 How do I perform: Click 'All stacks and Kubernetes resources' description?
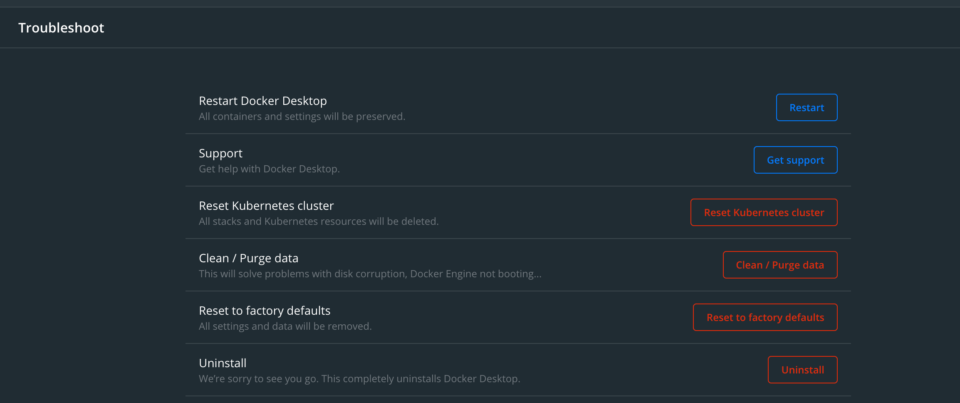(x=318, y=222)
